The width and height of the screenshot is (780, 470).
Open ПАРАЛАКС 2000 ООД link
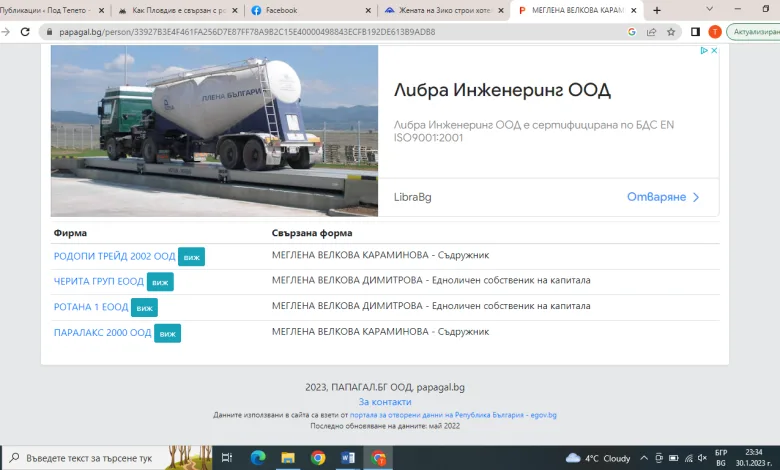[102, 333]
